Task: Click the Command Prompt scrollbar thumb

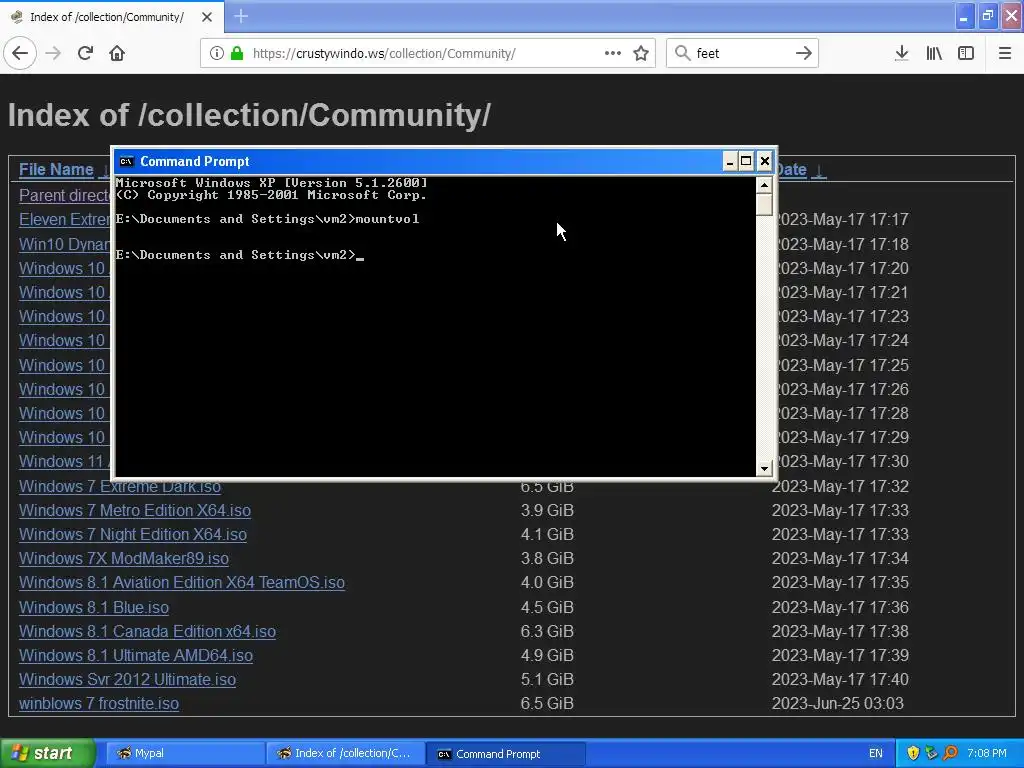Action: click(x=764, y=204)
